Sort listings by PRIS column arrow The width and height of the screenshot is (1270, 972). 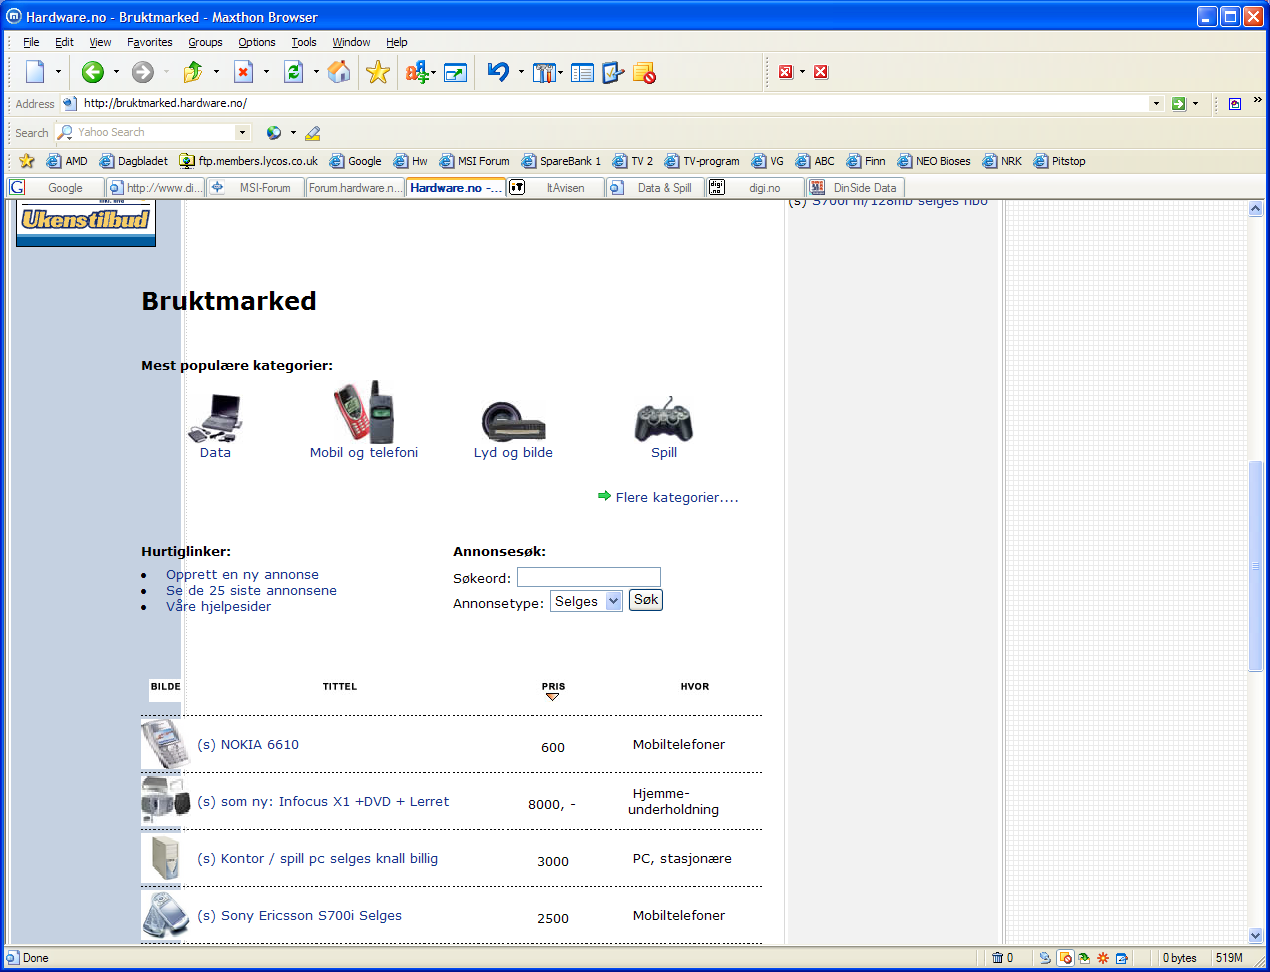[x=553, y=696]
